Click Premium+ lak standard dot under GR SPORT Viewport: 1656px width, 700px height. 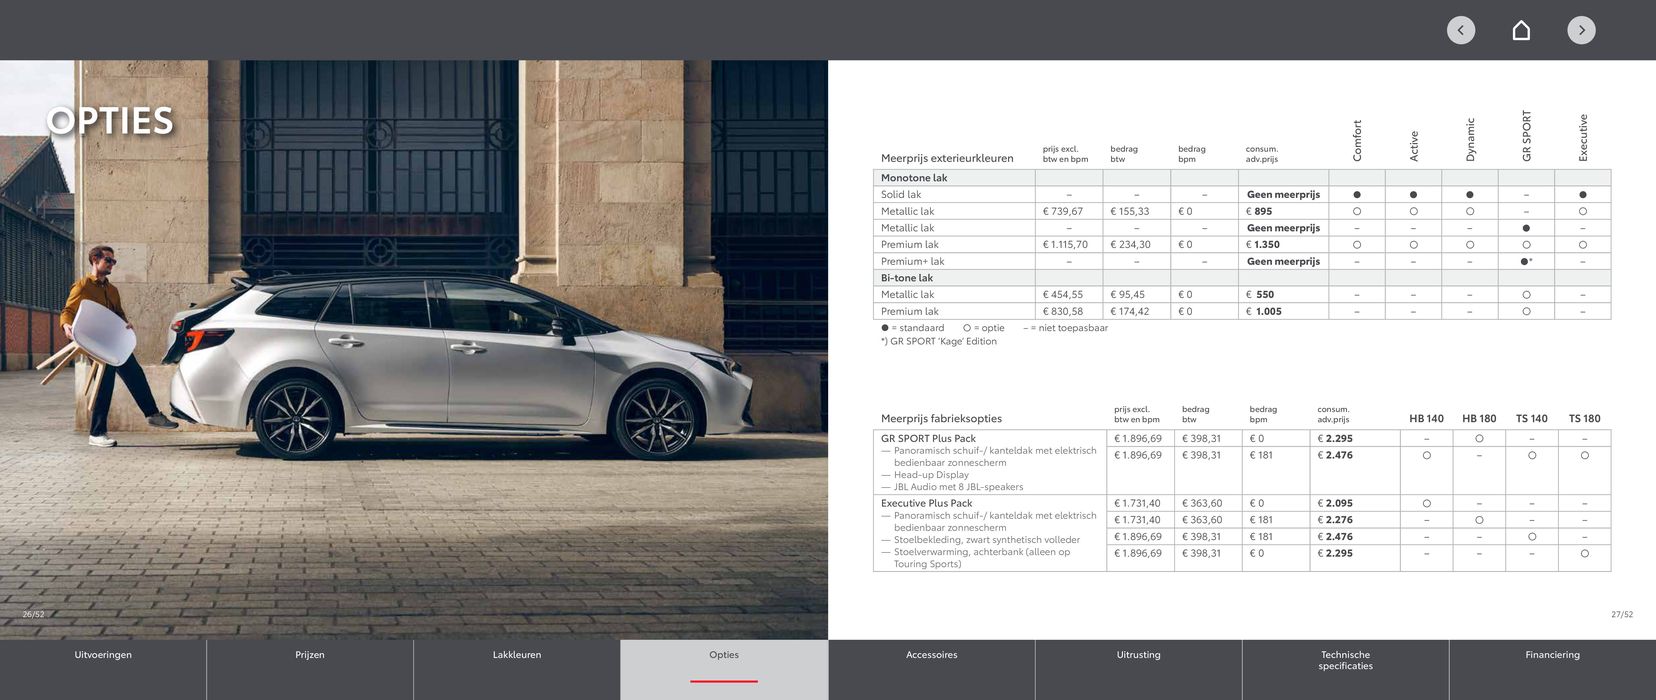click(x=1526, y=262)
